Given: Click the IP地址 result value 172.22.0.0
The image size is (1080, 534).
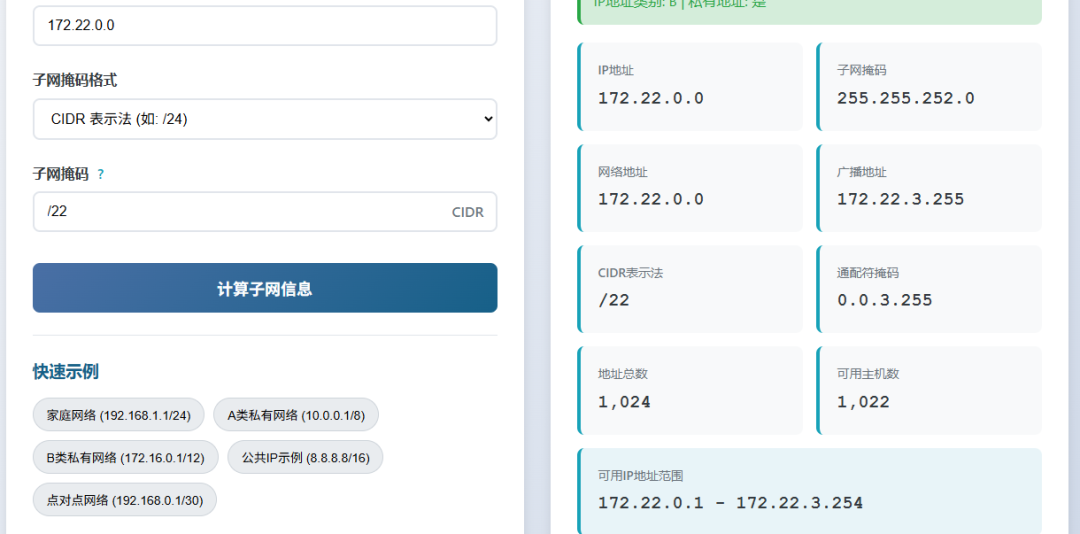Looking at the screenshot, I should click(x=651, y=98).
